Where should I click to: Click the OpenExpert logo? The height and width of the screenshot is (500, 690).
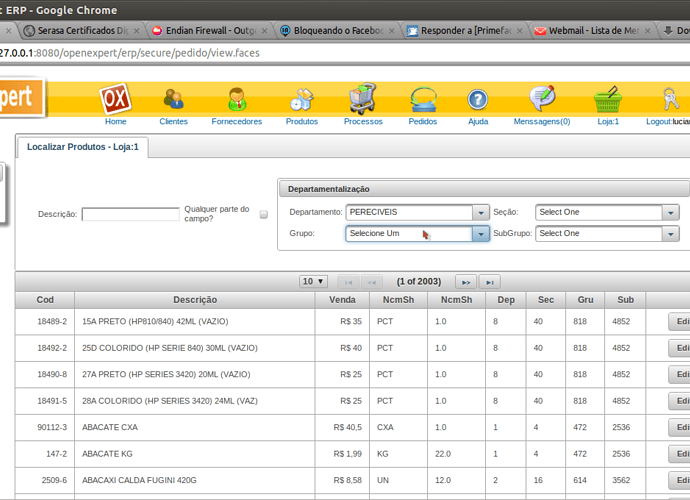tap(22, 98)
